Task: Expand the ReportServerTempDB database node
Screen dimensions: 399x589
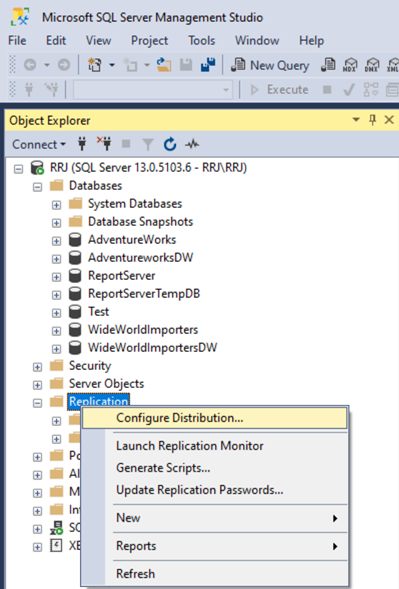Action: click(56, 295)
